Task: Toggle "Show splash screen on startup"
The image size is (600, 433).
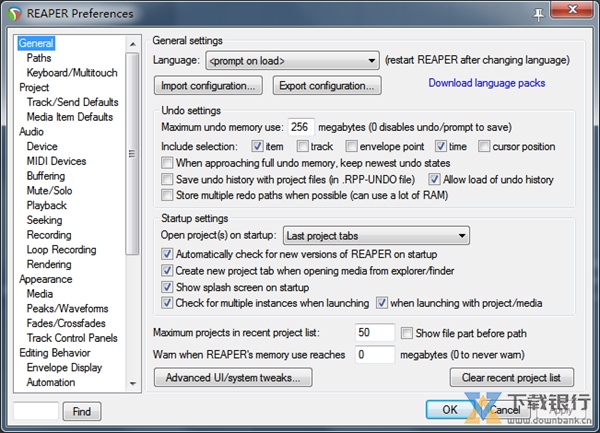Action: 167,287
